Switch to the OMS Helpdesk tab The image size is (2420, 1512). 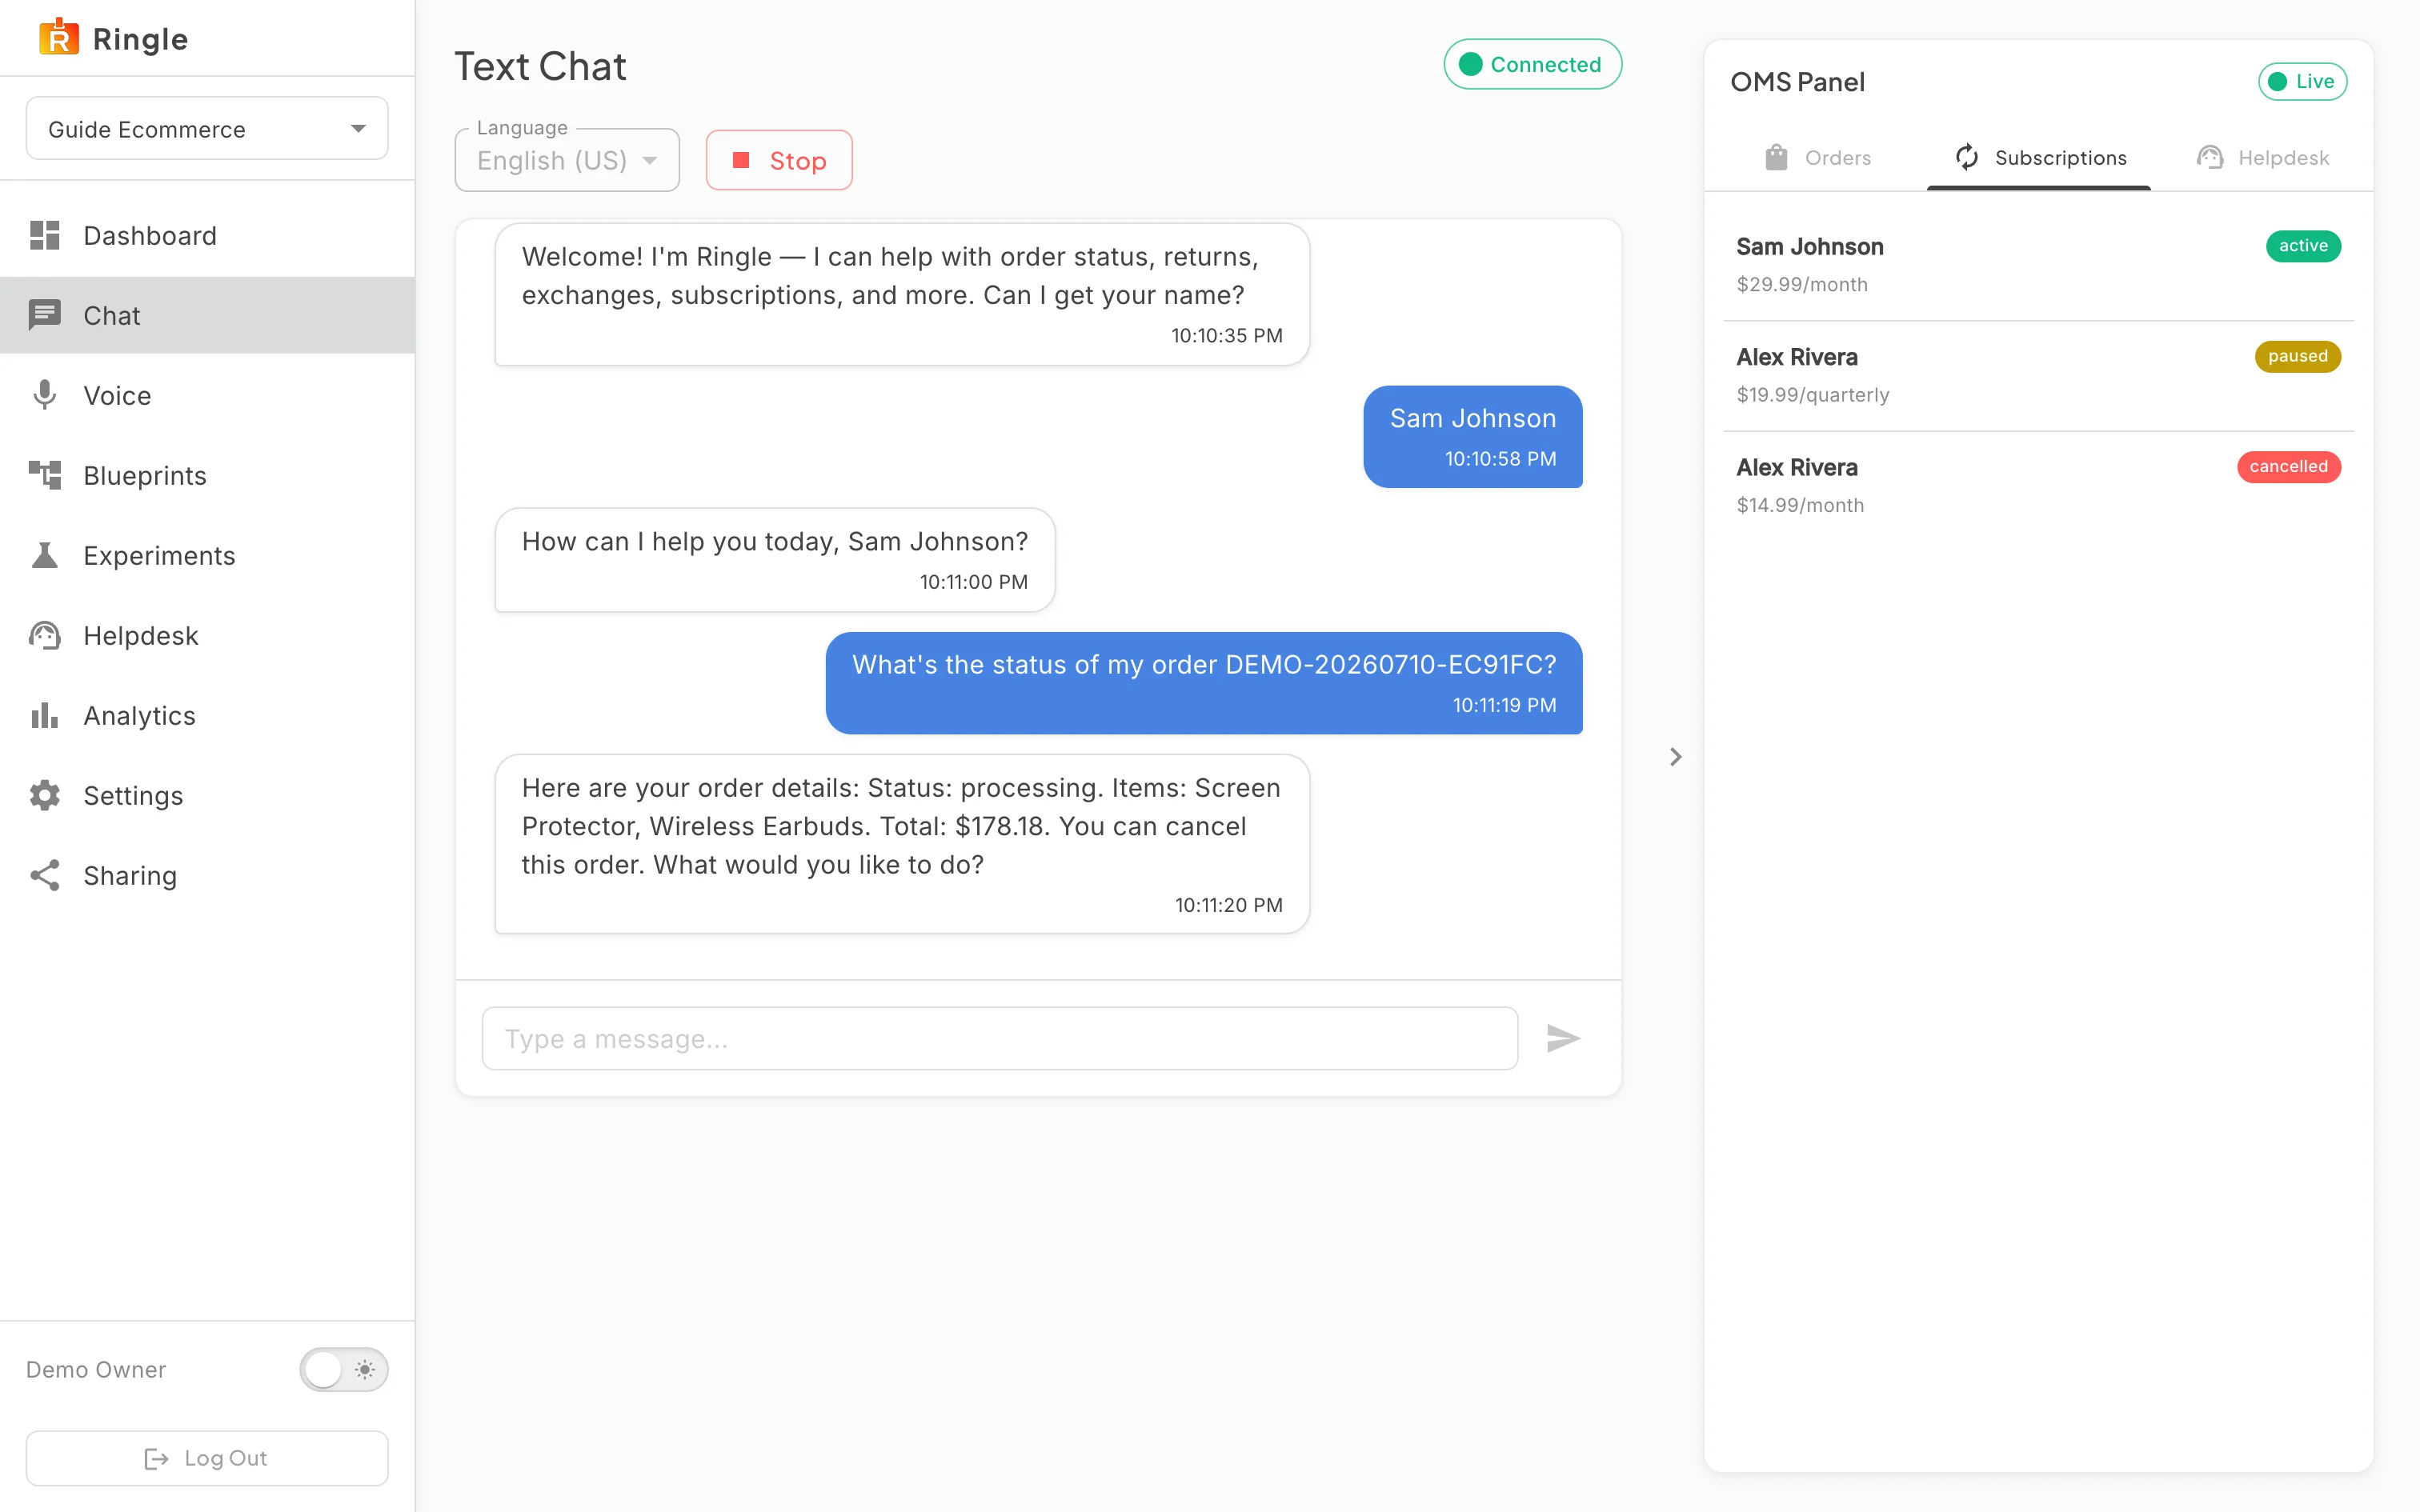[2262, 157]
